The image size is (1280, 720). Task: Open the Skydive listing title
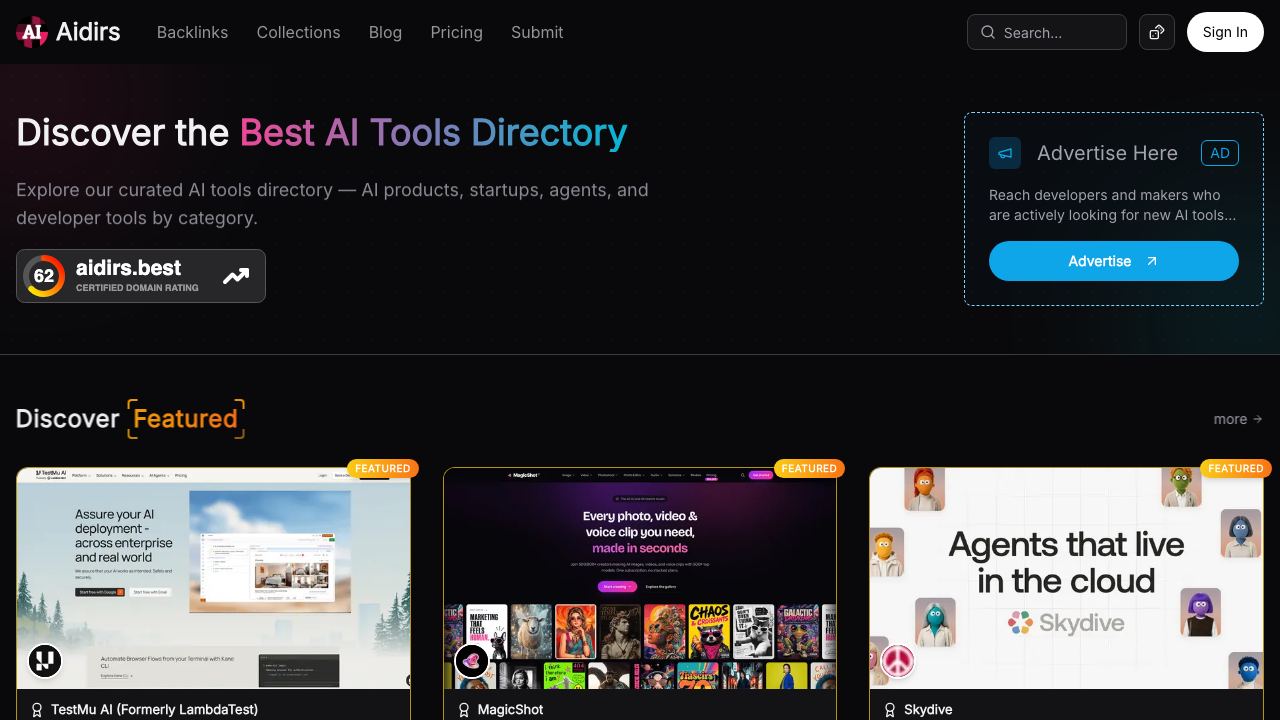pyautogui.click(x=928, y=709)
